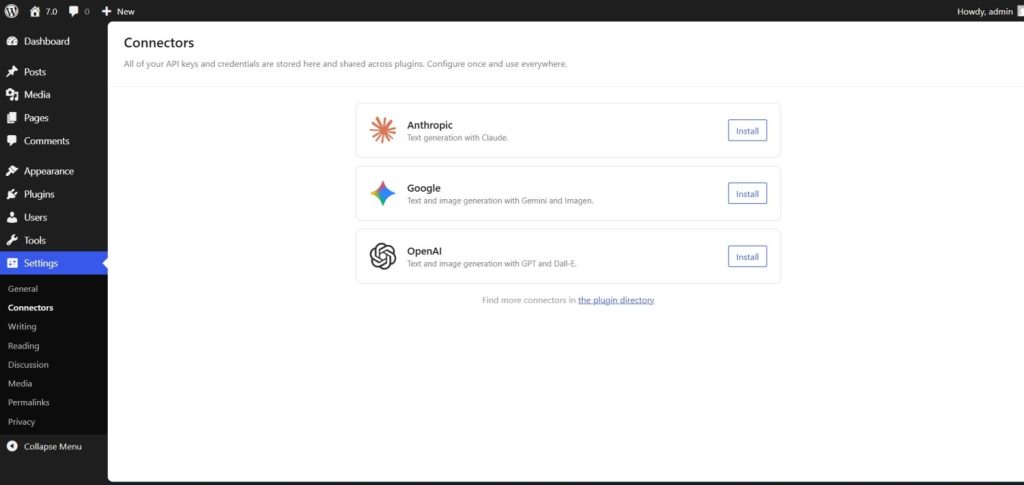Select the Connectors submenu item
1024x485 pixels.
coord(31,307)
